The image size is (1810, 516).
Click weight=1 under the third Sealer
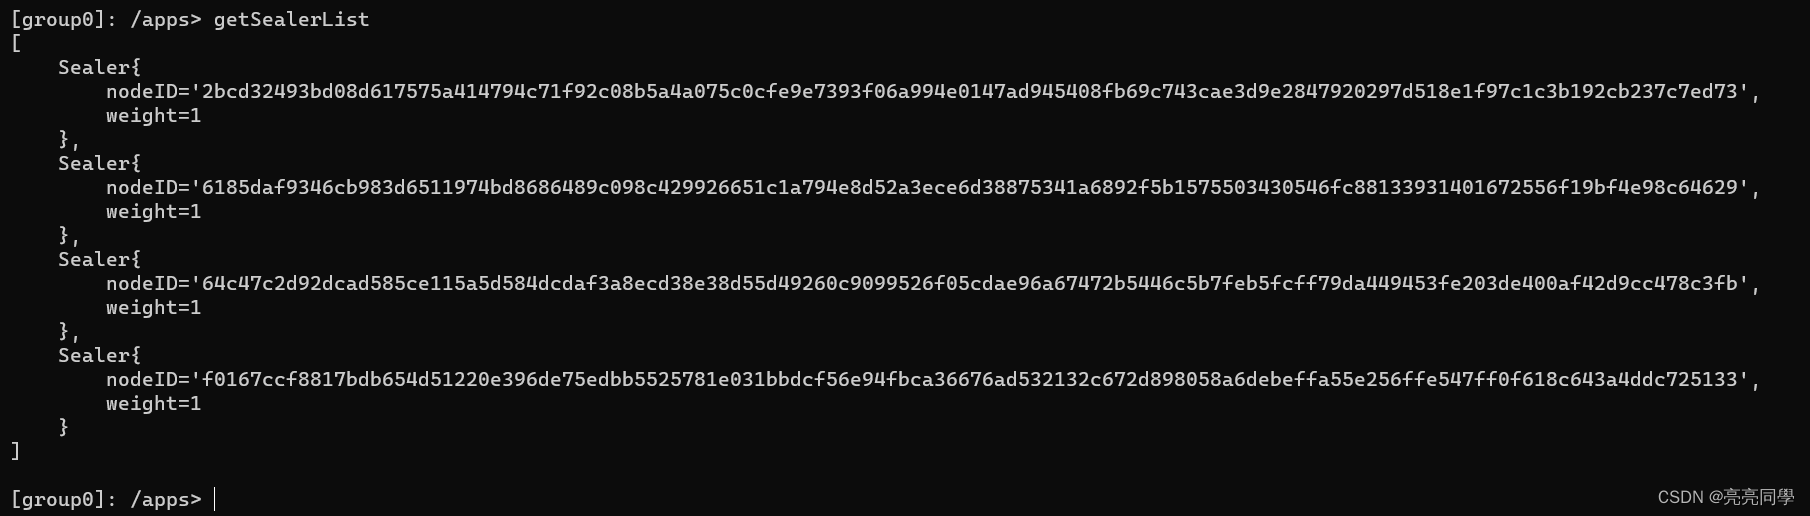pyautogui.click(x=154, y=308)
